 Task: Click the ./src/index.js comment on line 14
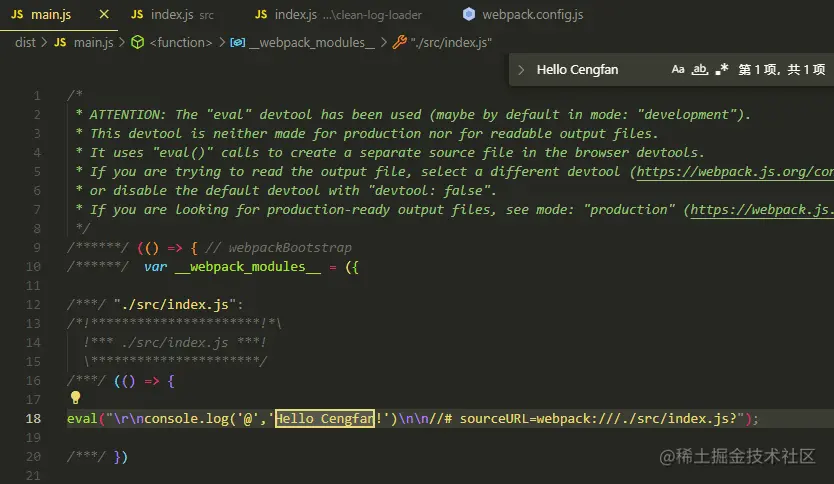(174, 343)
